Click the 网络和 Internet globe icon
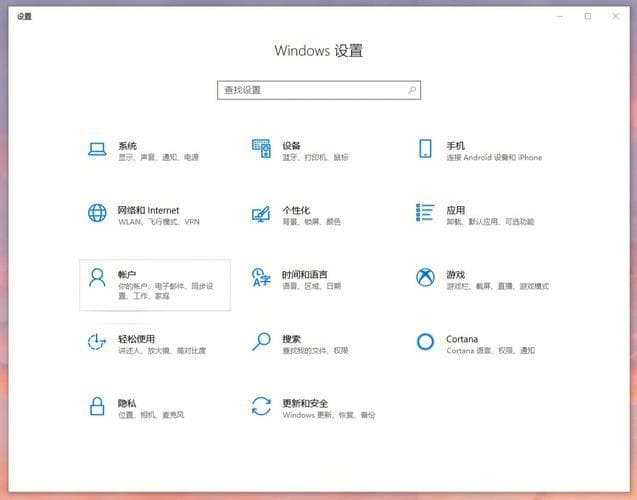The image size is (637, 500). (97, 213)
